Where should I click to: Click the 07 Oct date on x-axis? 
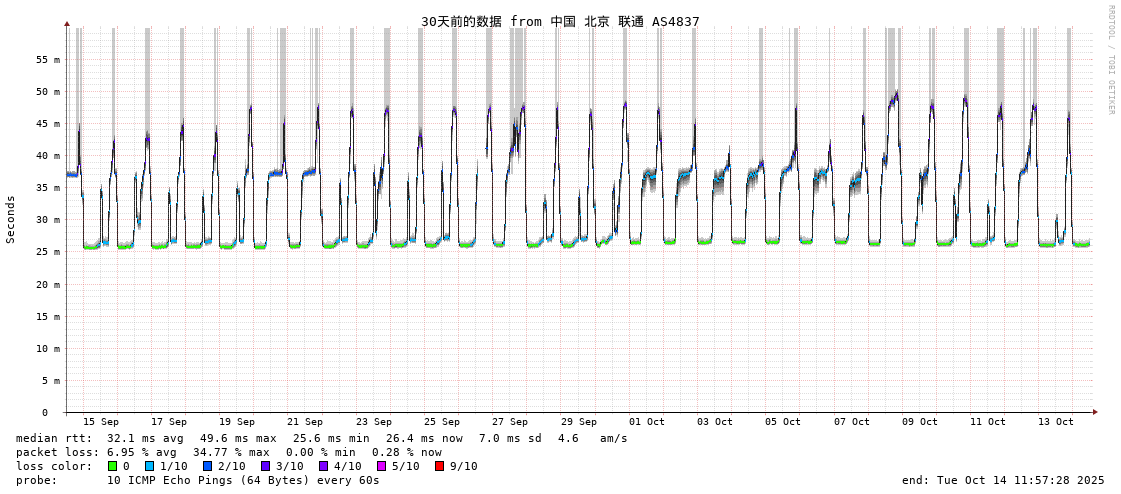click(x=852, y=422)
